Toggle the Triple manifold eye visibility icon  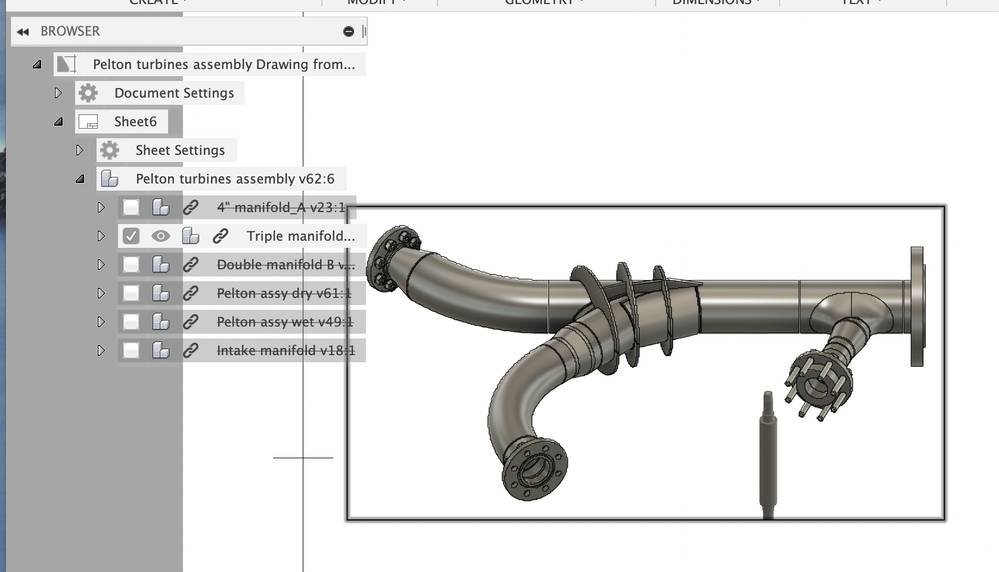[161, 236]
